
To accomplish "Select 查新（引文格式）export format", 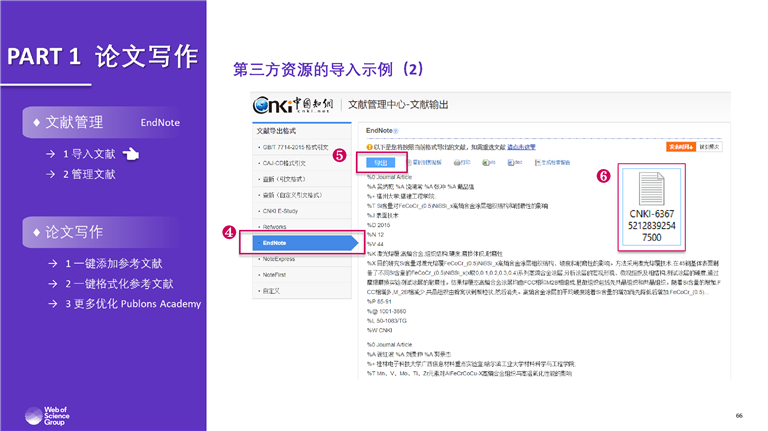I will (x=284, y=179).
